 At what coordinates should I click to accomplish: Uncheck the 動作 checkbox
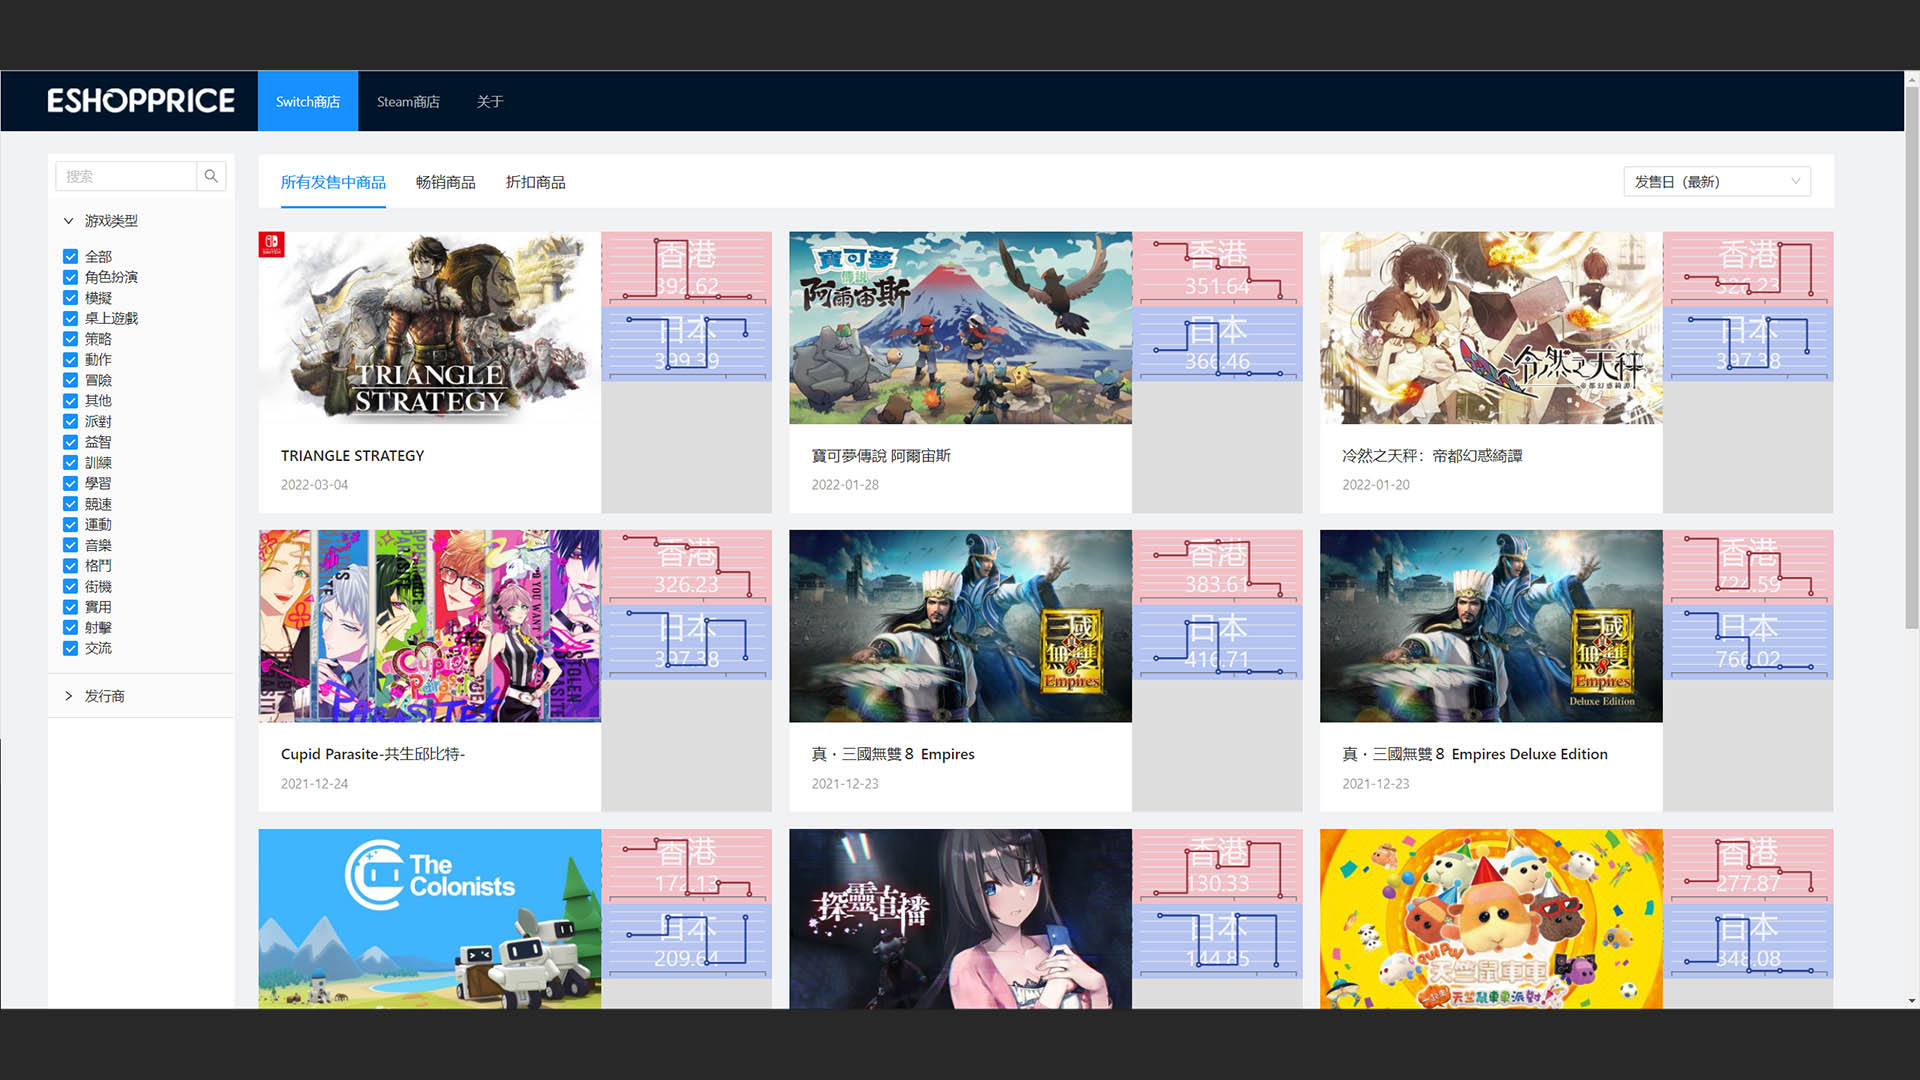70,360
